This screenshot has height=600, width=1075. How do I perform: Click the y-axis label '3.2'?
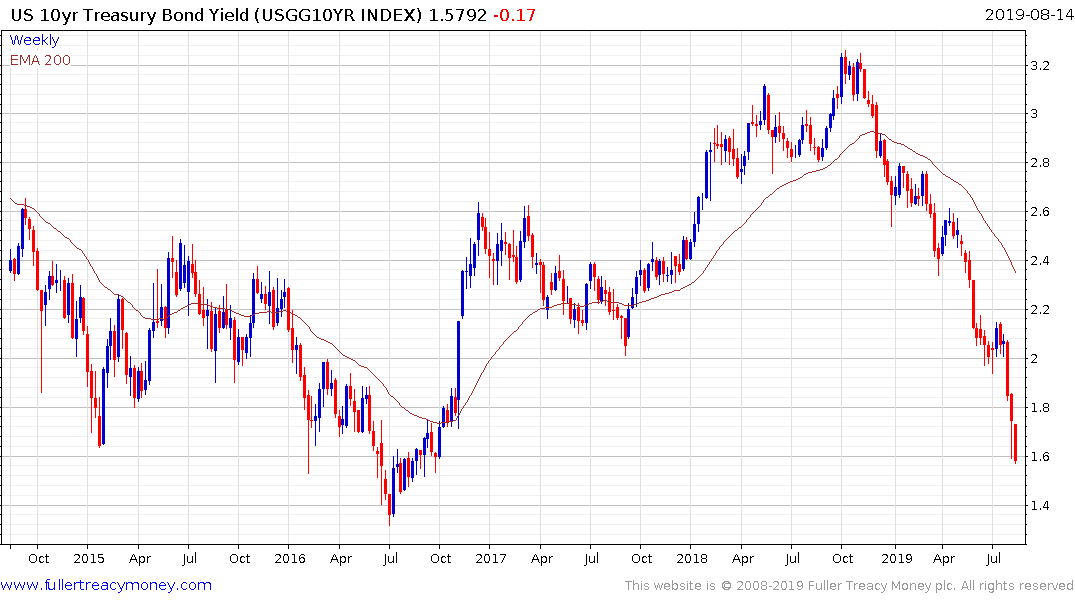click(x=1040, y=66)
